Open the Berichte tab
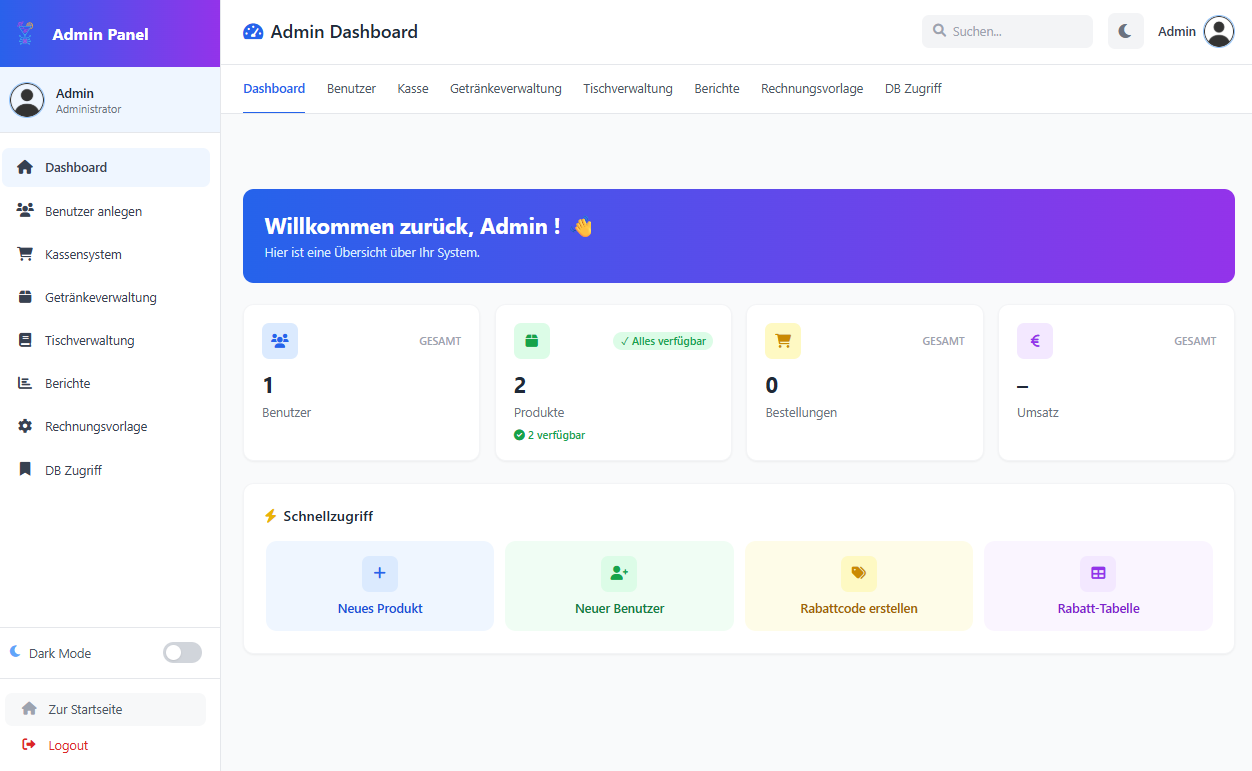The width and height of the screenshot is (1252, 771). coord(717,89)
